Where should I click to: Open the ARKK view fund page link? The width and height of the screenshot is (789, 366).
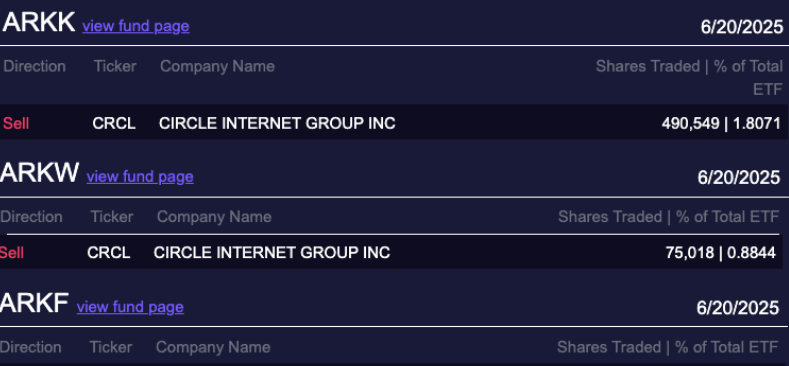pos(136,26)
